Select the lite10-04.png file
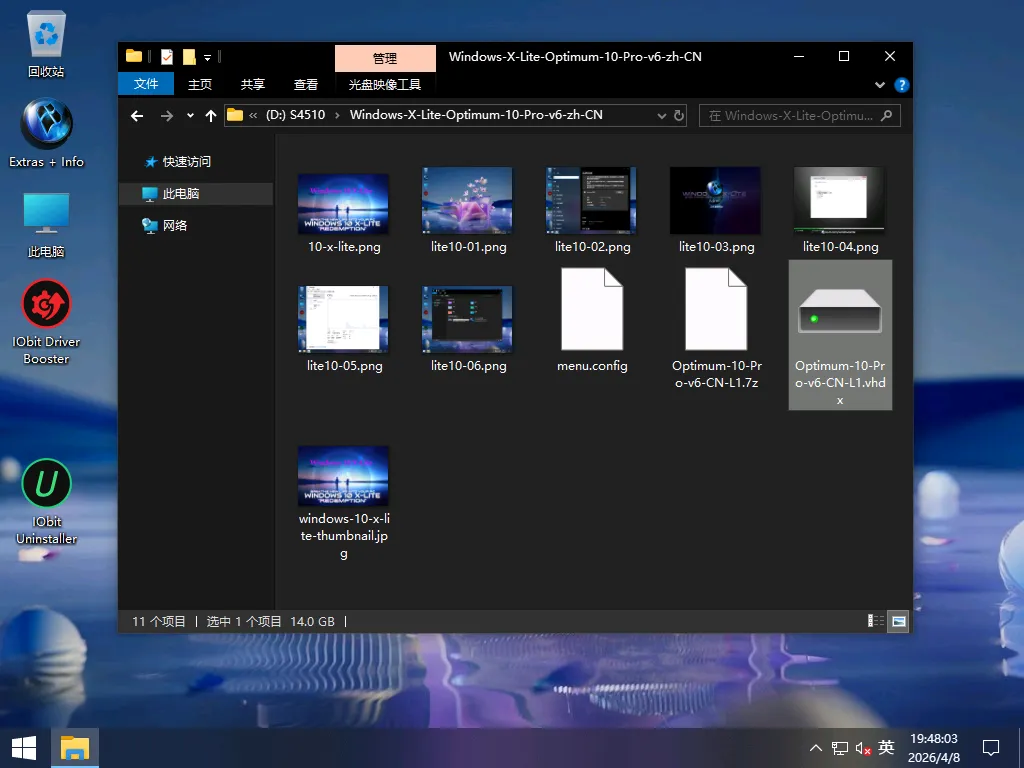This screenshot has height=768, width=1024. coord(840,210)
